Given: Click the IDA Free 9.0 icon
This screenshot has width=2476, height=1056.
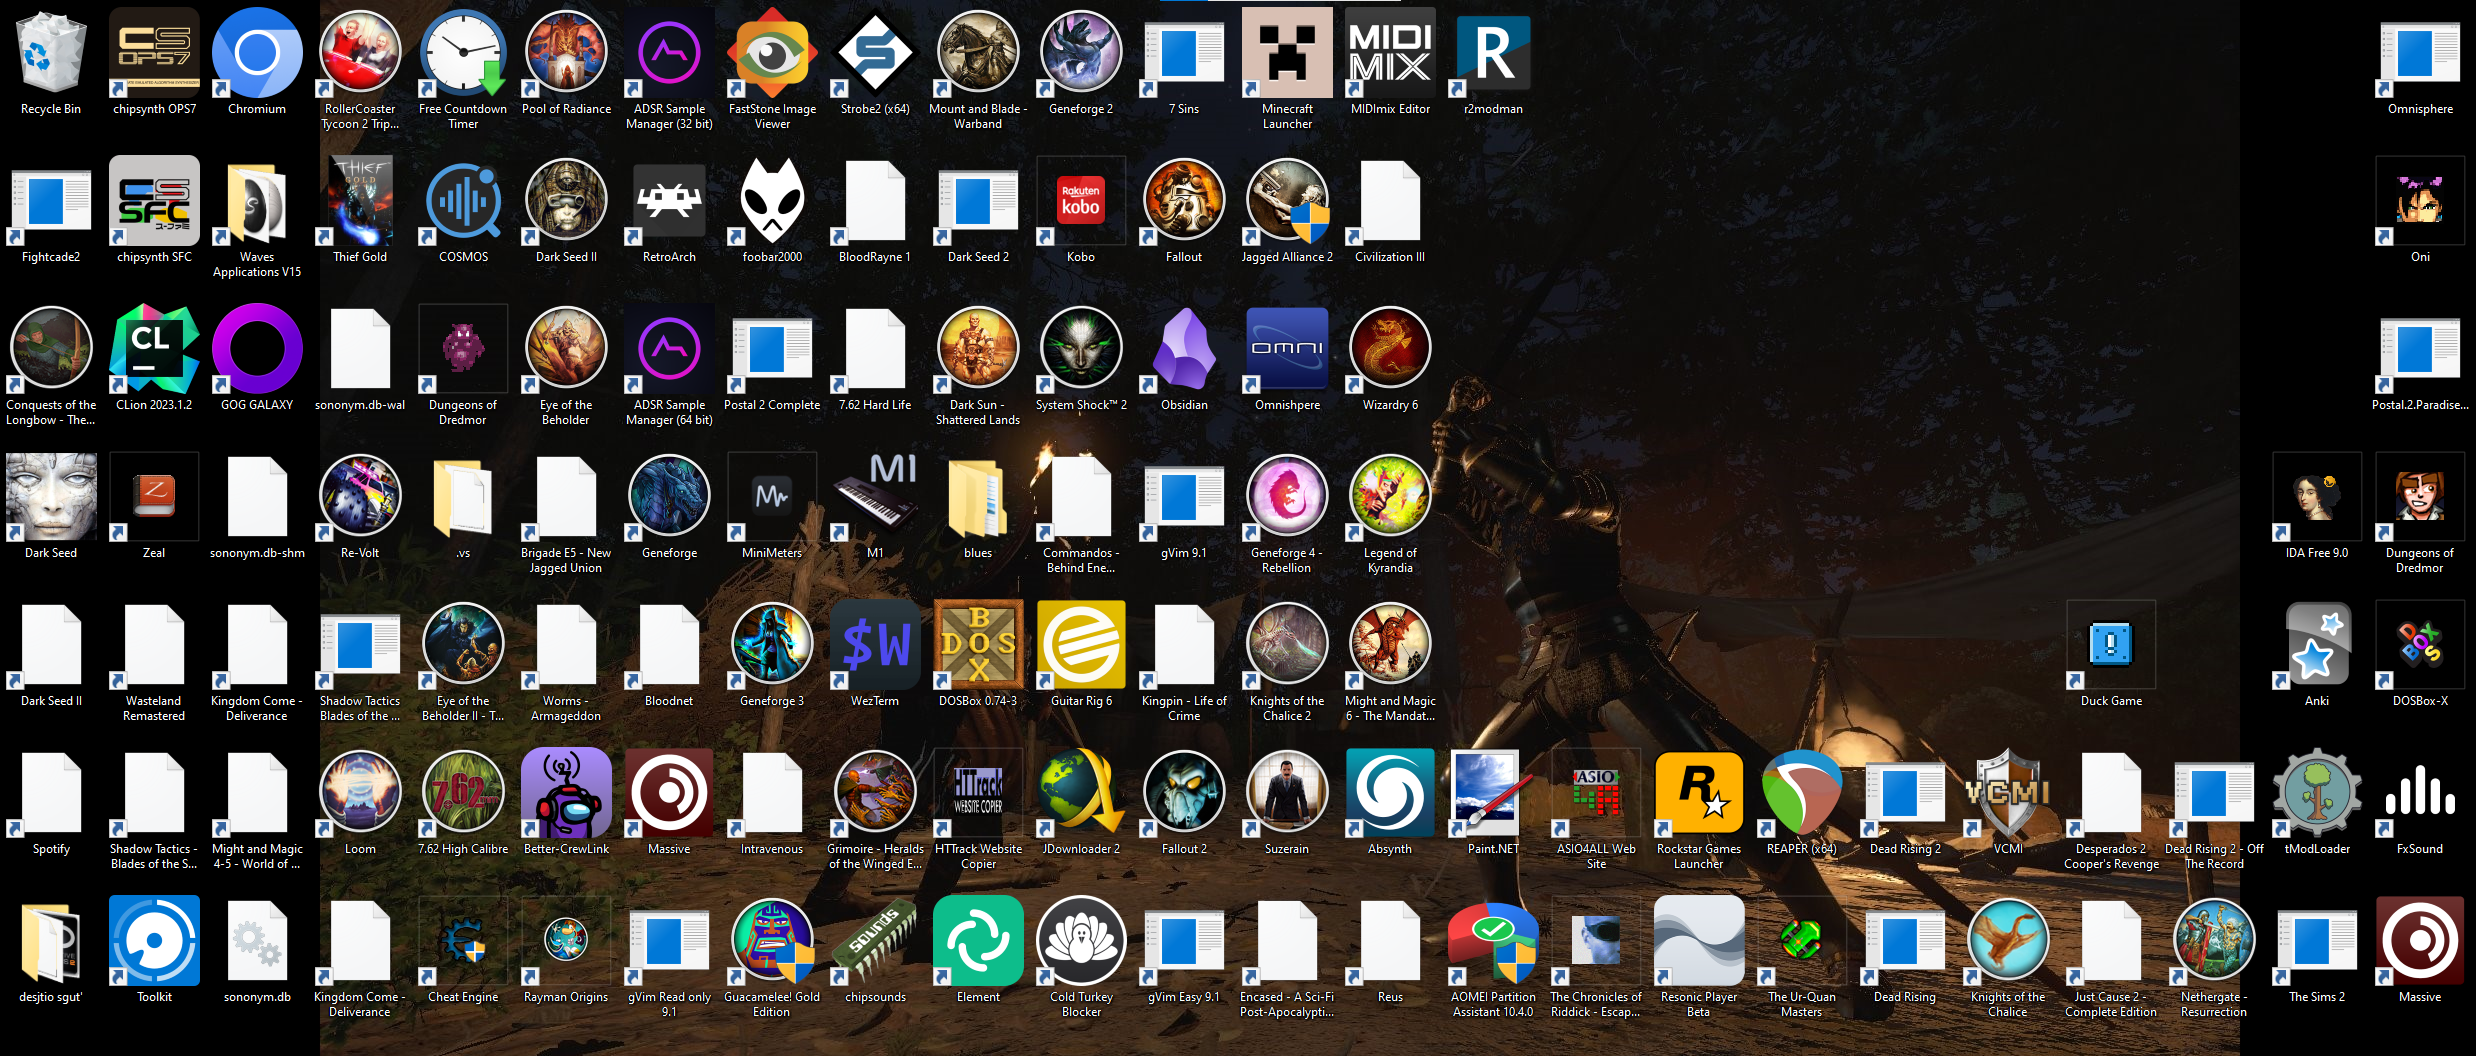Looking at the screenshot, I should point(2317,497).
